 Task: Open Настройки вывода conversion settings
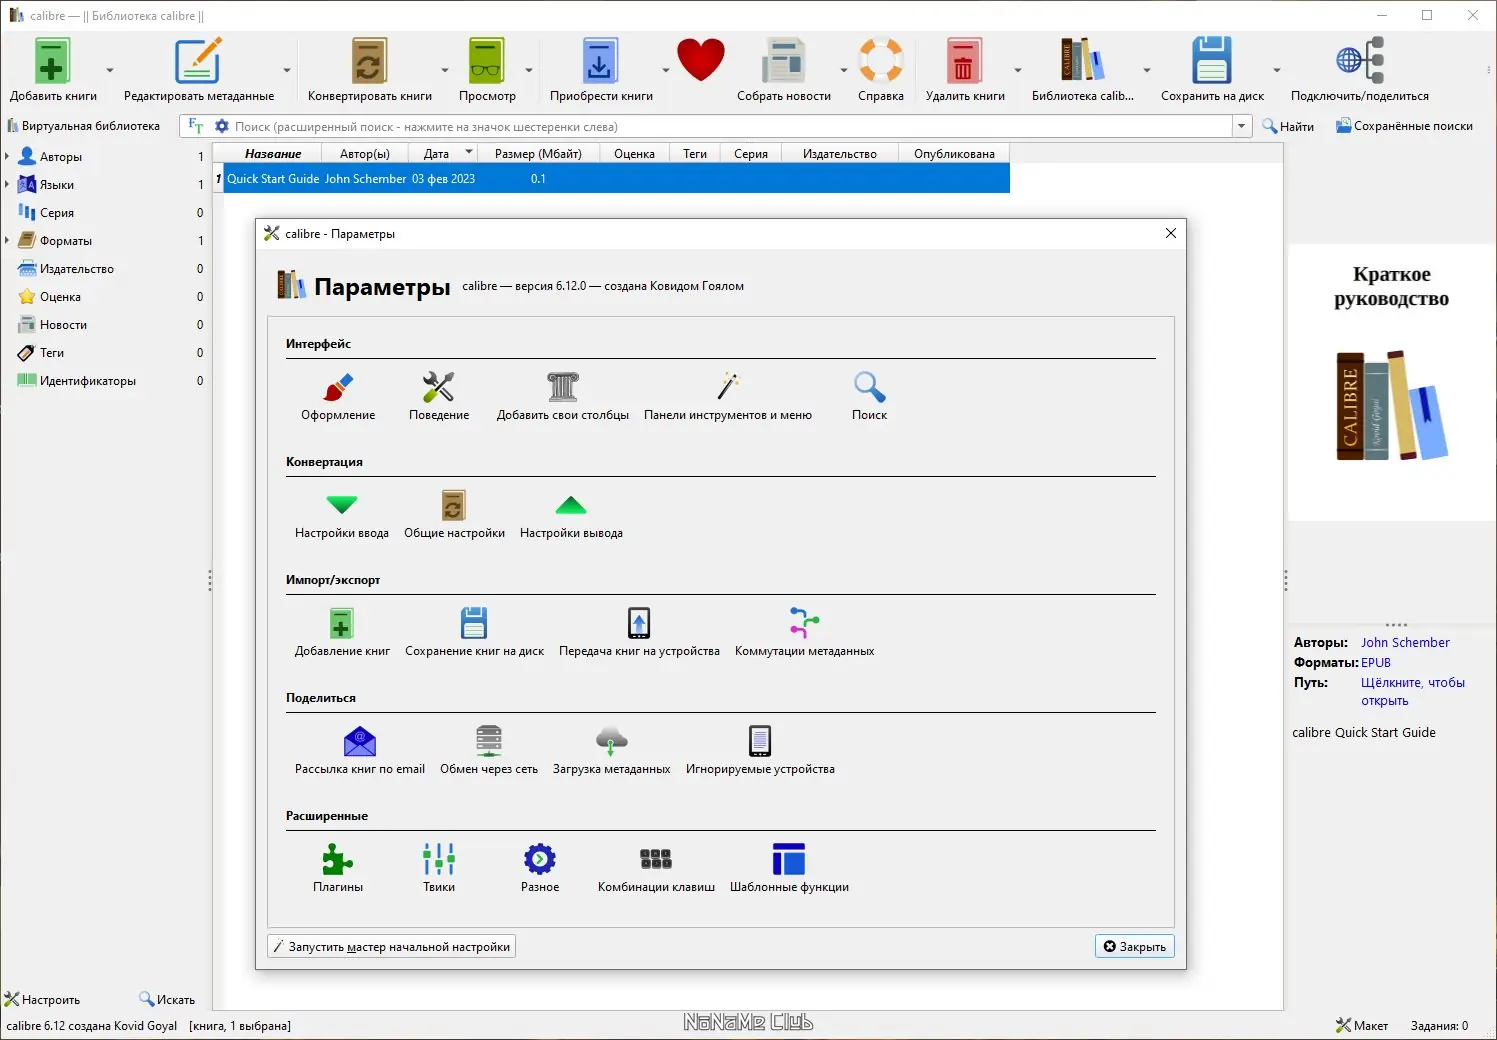click(x=571, y=514)
